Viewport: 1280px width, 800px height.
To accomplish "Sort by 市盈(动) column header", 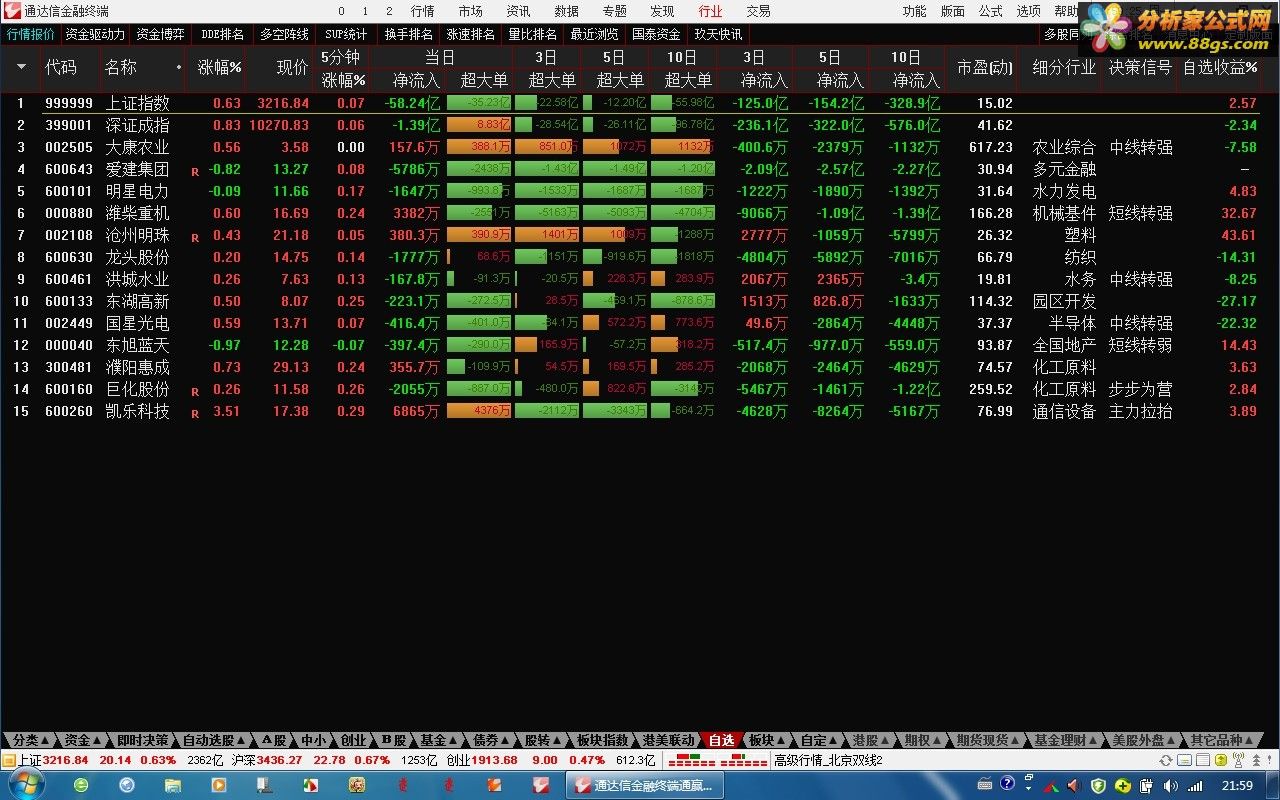I will pyautogui.click(x=984, y=68).
